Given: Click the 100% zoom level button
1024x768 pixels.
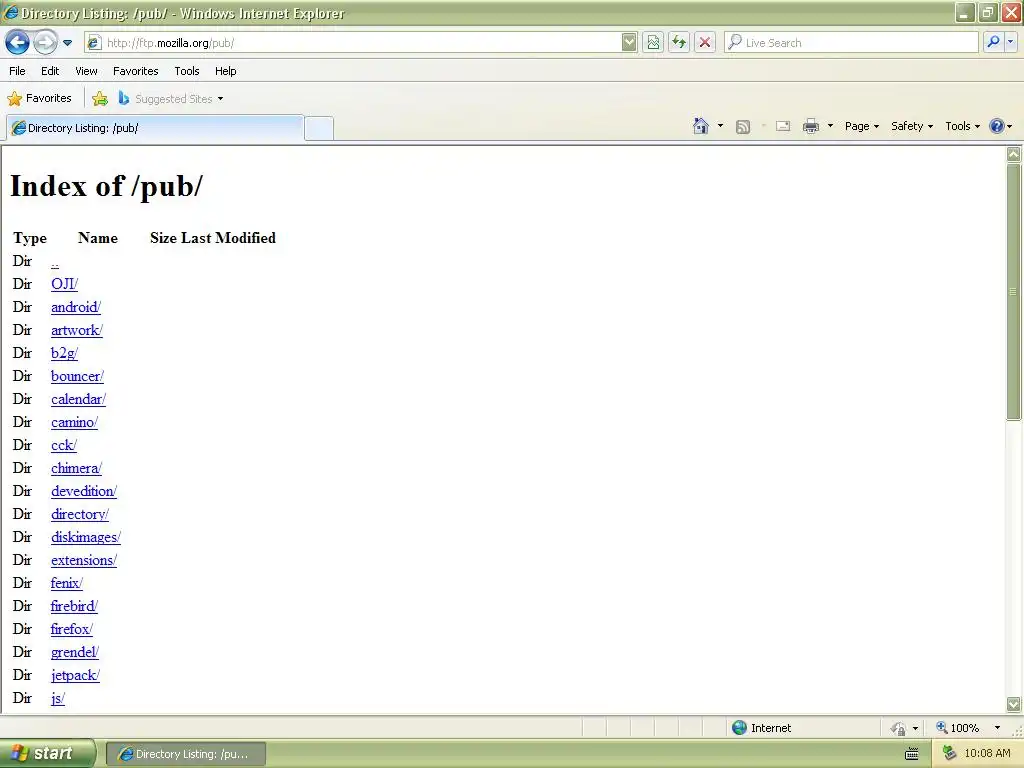Looking at the screenshot, I should pyautogui.click(x=957, y=728).
